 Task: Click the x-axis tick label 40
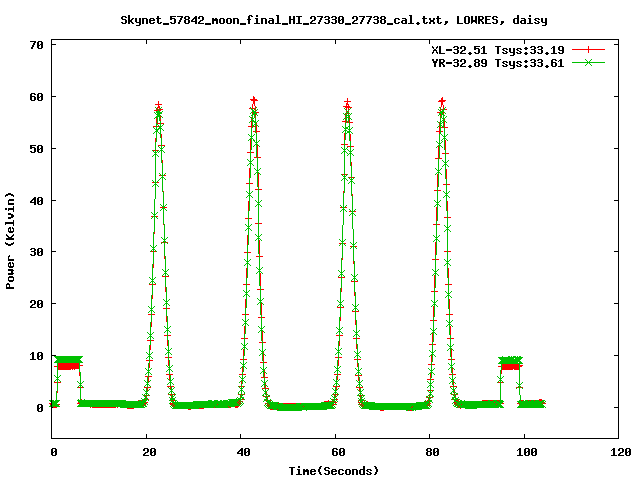pos(243,452)
